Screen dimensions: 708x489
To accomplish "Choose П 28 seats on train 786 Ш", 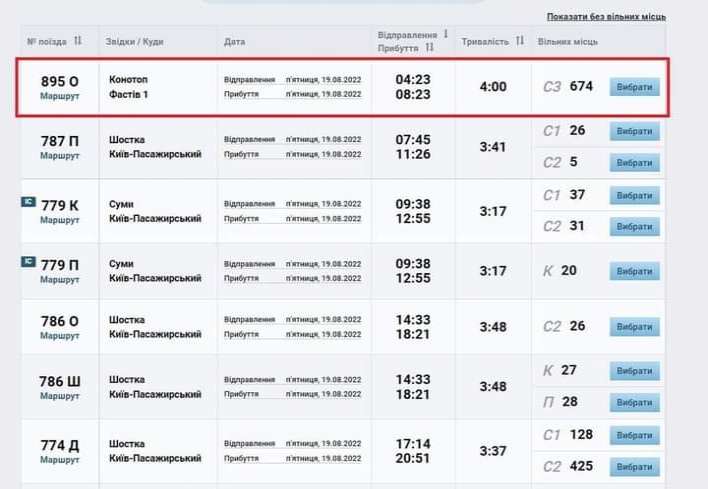I will tap(634, 403).
